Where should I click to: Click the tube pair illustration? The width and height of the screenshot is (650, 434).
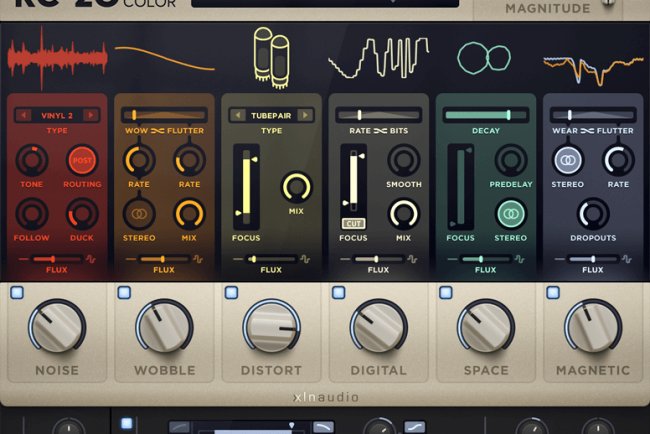(x=272, y=58)
